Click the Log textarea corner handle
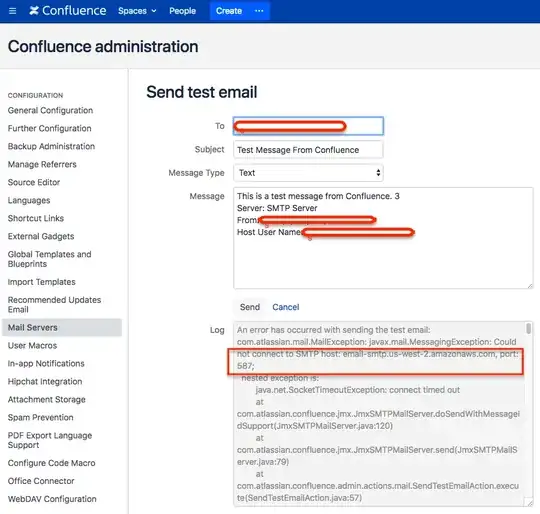 point(529,502)
